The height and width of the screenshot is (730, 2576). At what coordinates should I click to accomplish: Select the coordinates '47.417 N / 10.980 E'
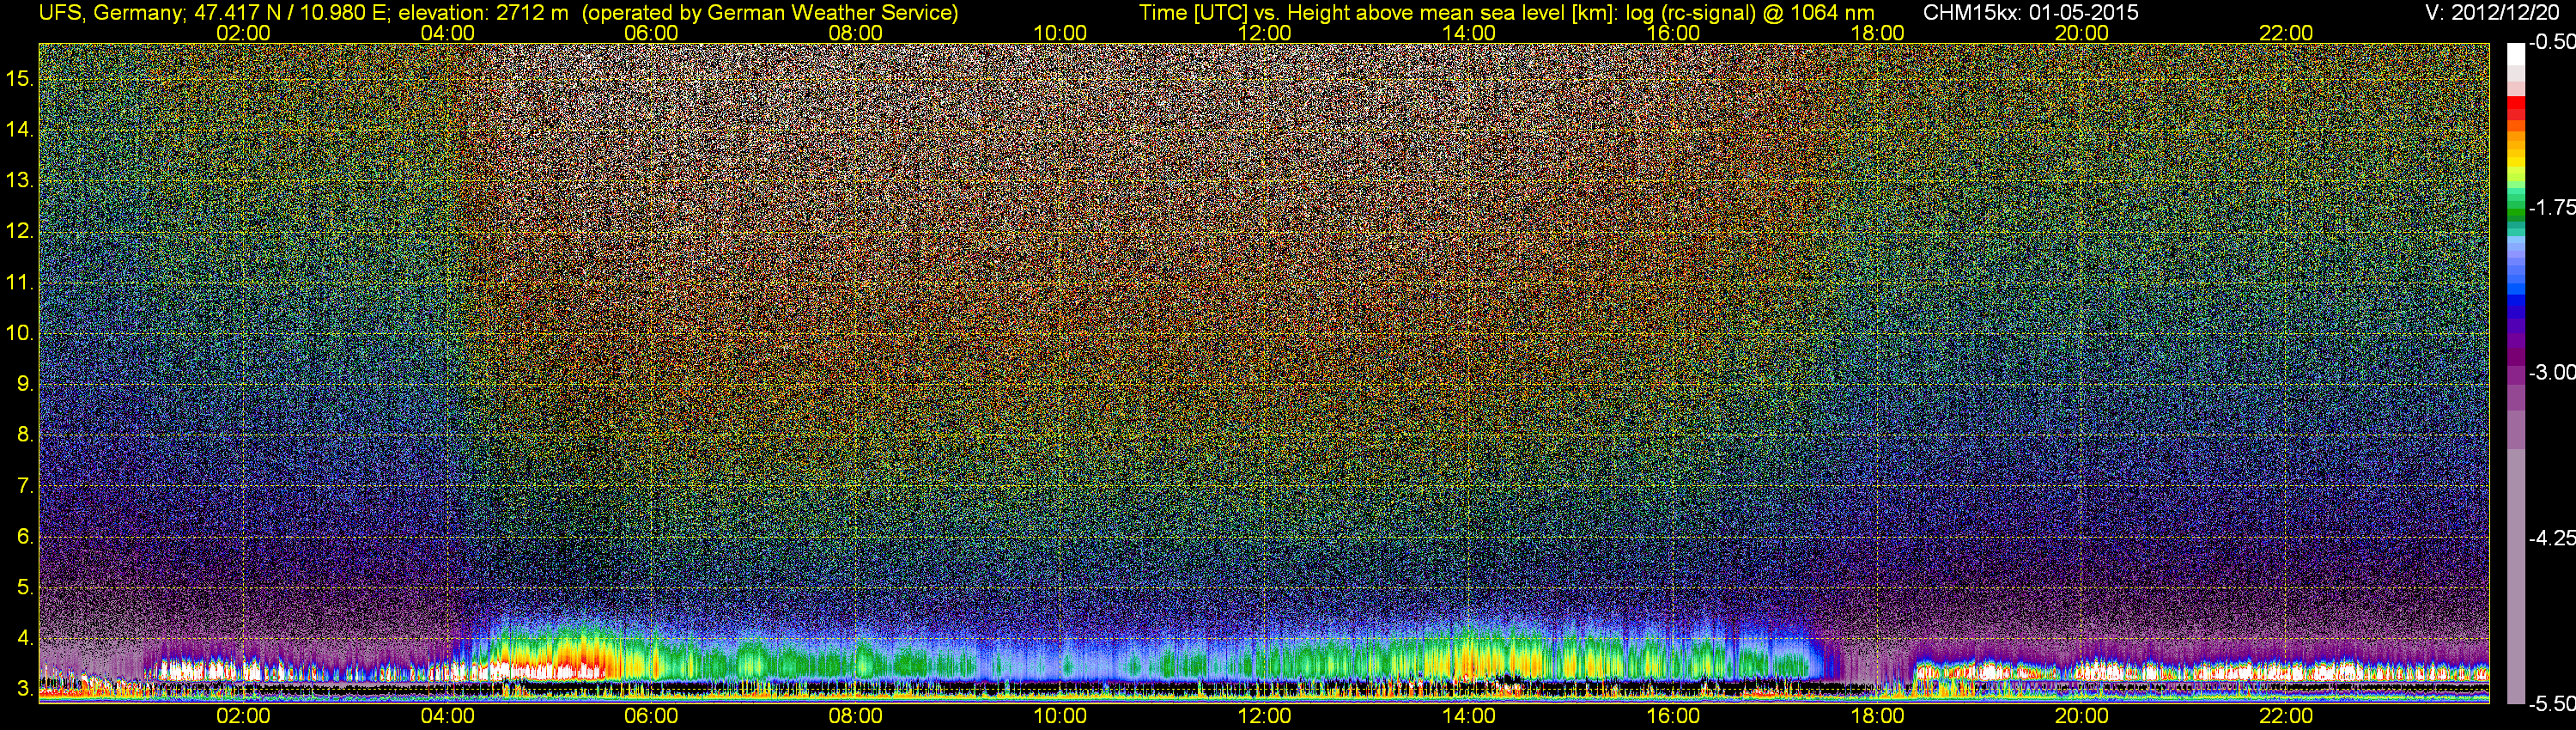pos(290,13)
